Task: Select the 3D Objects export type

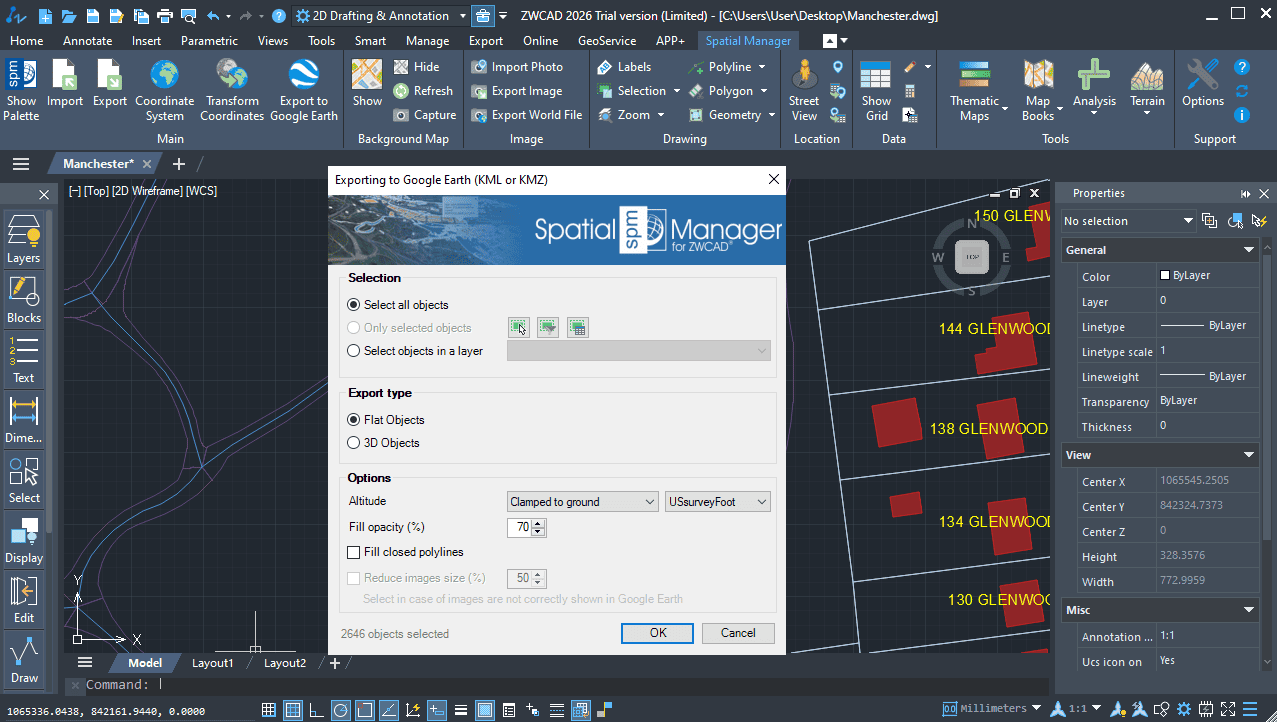Action: 354,443
